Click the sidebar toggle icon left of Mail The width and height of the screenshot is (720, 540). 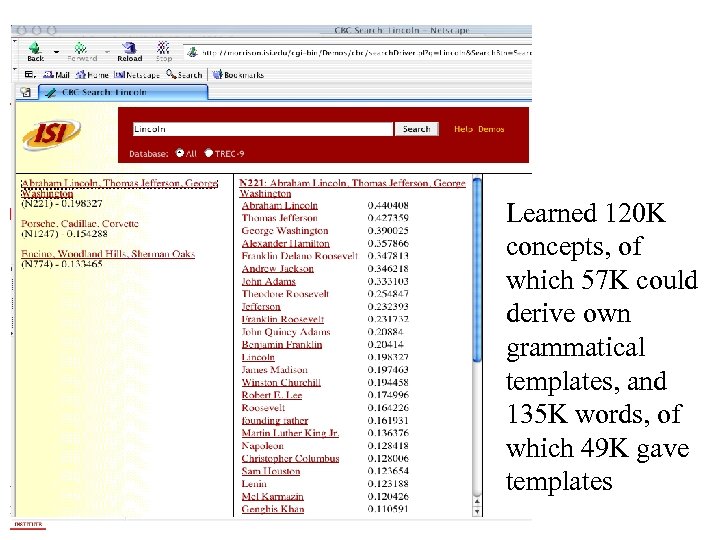(30, 74)
